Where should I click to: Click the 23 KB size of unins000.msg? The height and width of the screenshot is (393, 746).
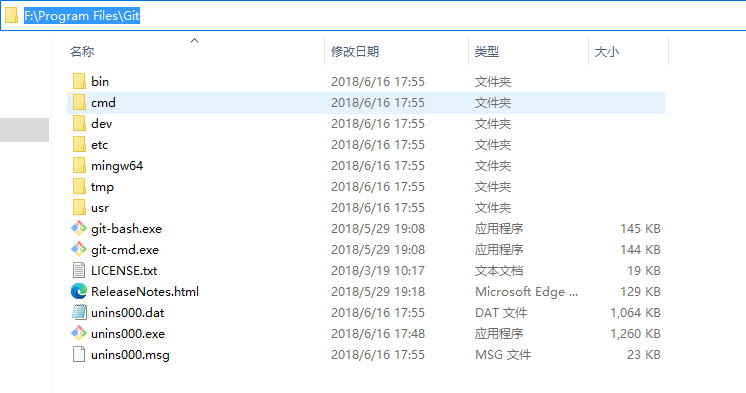click(644, 354)
